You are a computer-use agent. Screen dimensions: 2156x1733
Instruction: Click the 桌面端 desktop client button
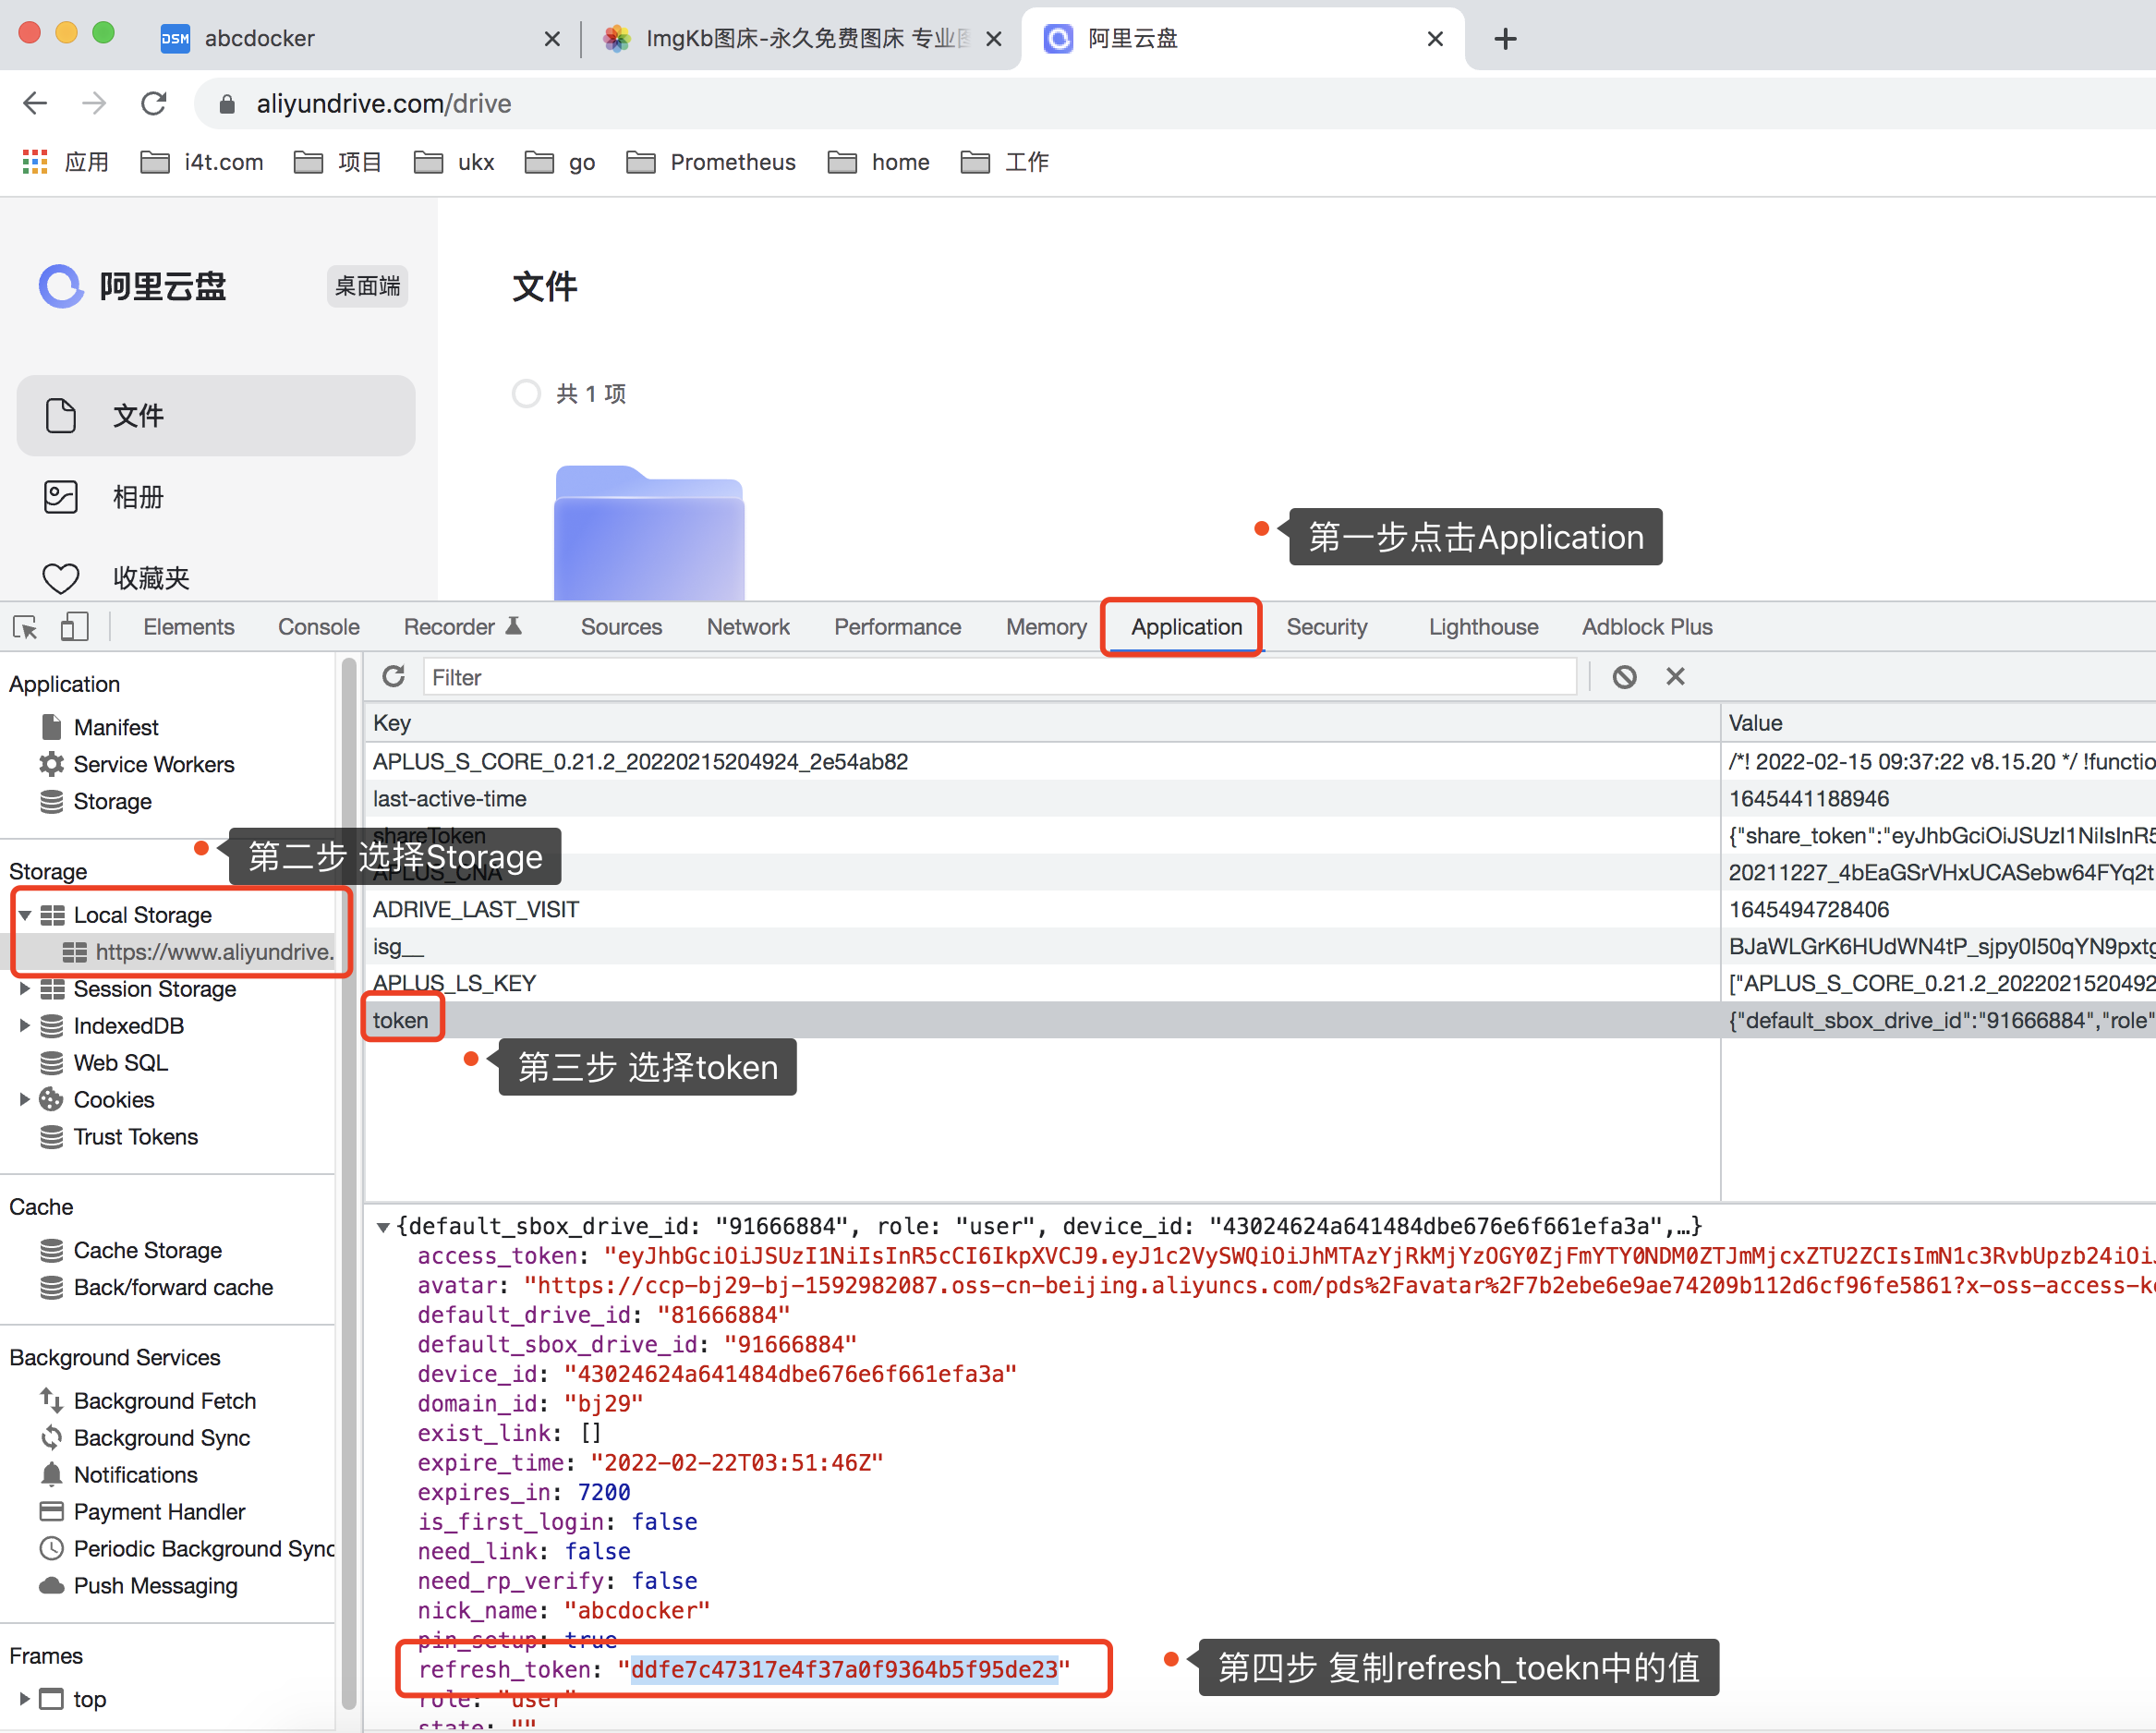point(367,286)
